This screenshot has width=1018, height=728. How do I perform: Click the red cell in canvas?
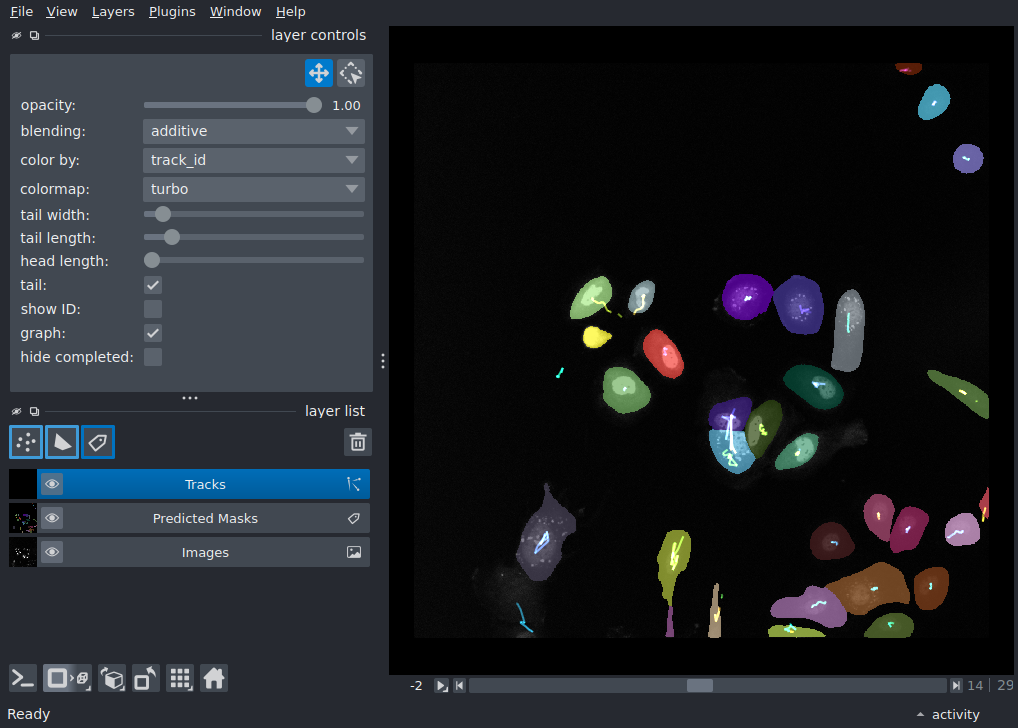[x=664, y=354]
